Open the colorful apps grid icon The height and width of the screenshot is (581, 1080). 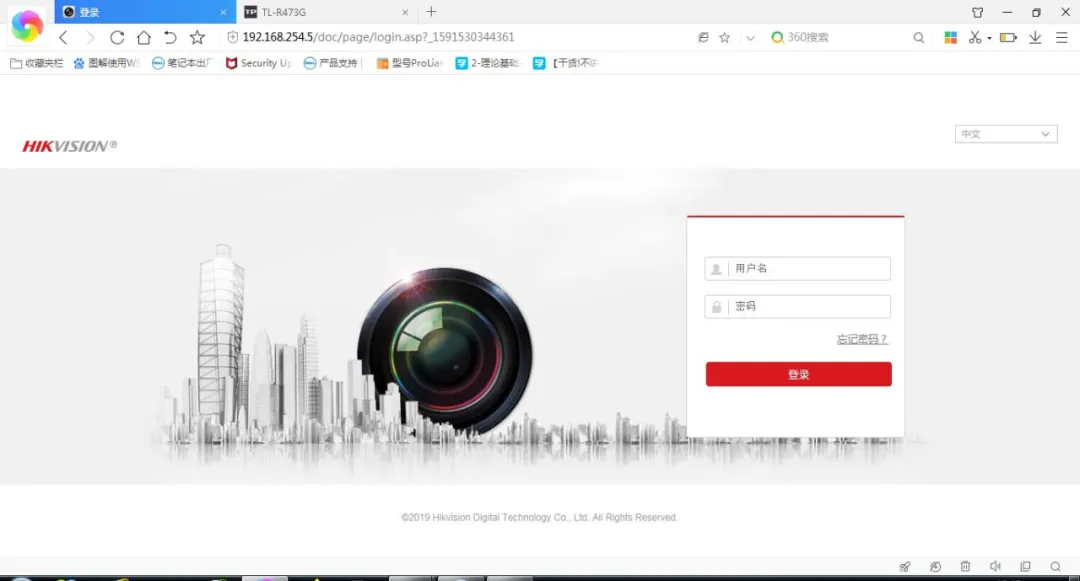click(951, 38)
